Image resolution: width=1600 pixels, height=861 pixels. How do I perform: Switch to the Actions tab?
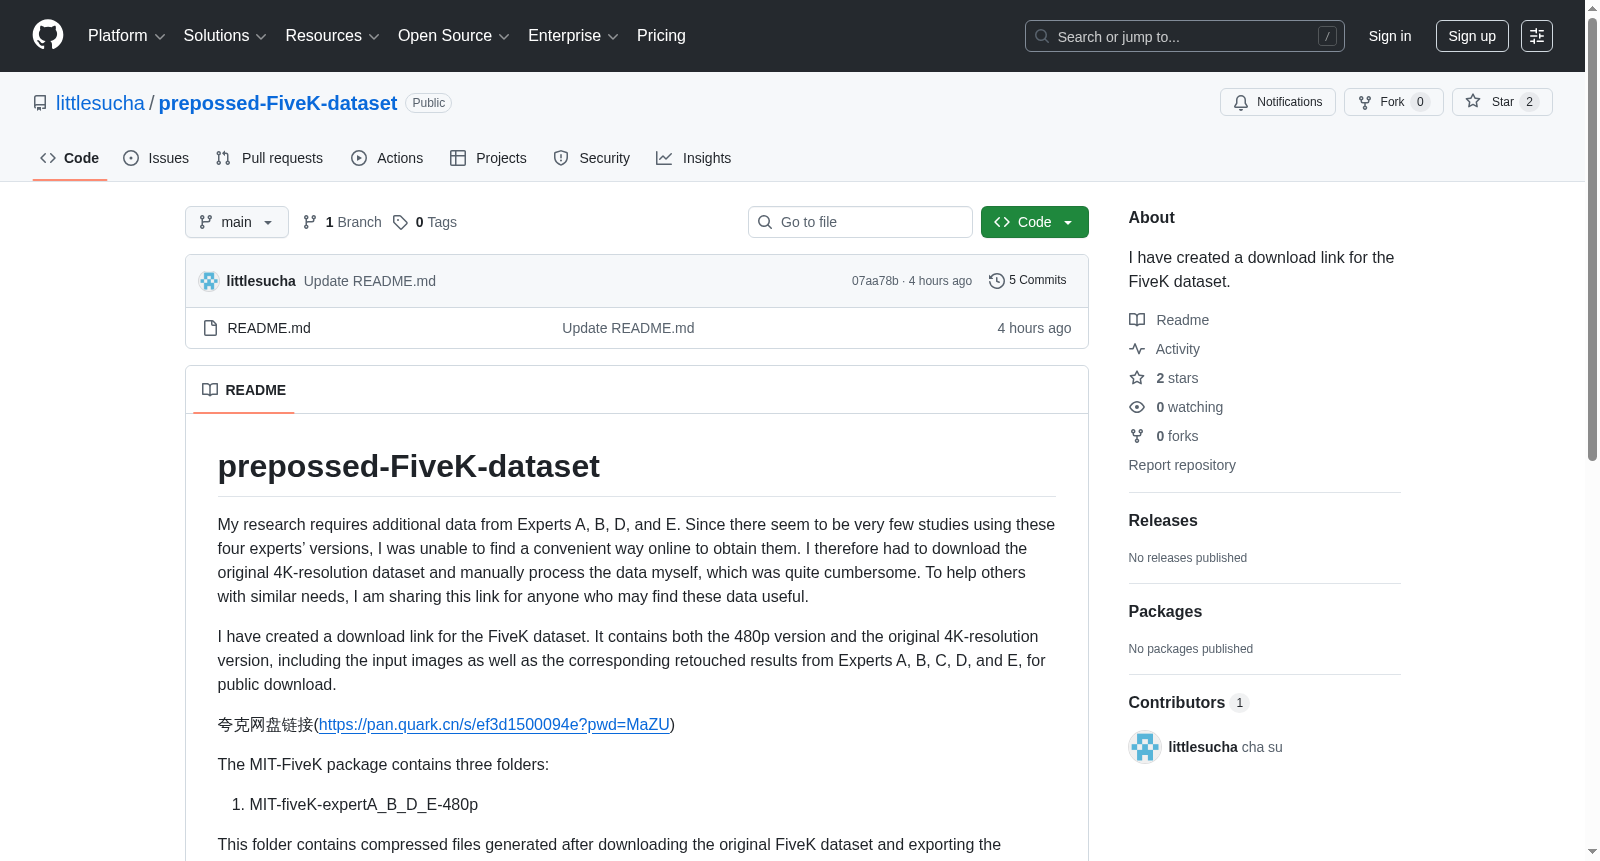tap(387, 158)
